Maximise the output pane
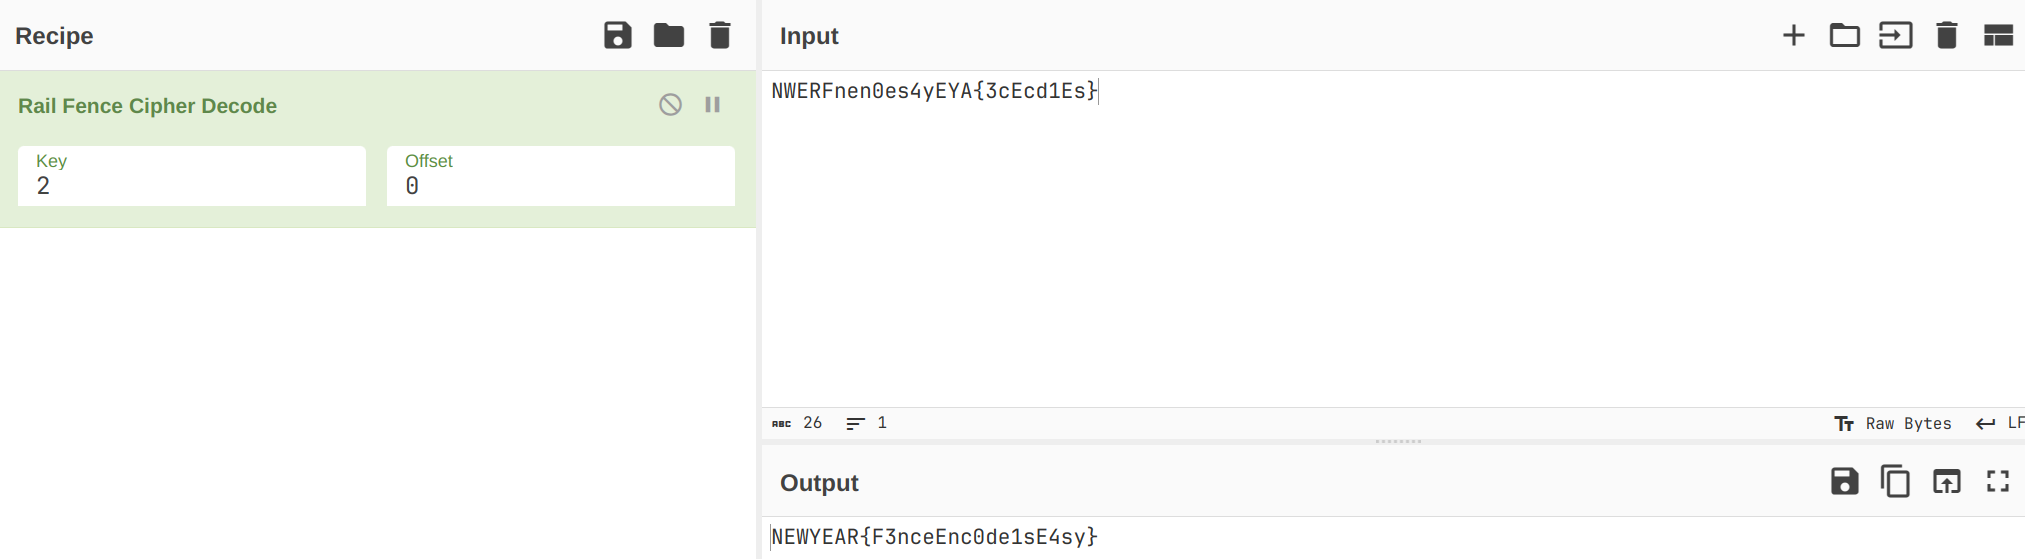The height and width of the screenshot is (559, 2025). coord(1997,482)
